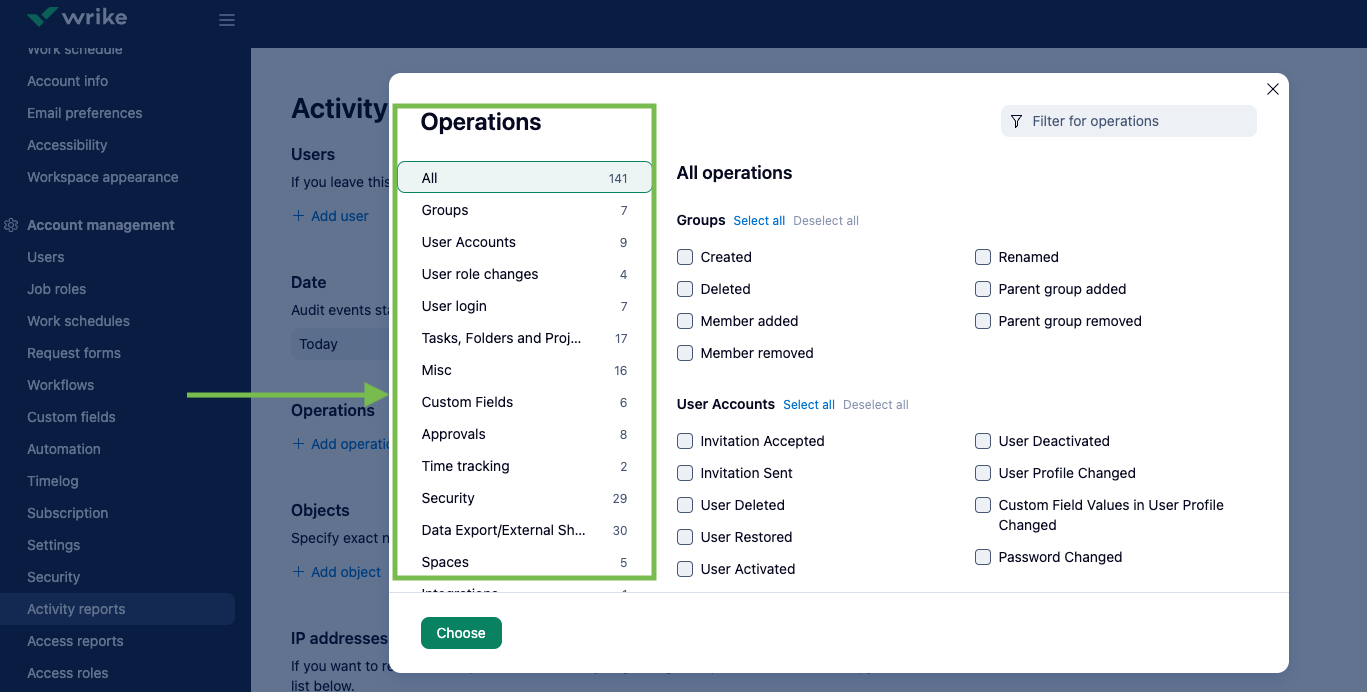Select the User login category
The image size is (1367, 692).
point(525,306)
